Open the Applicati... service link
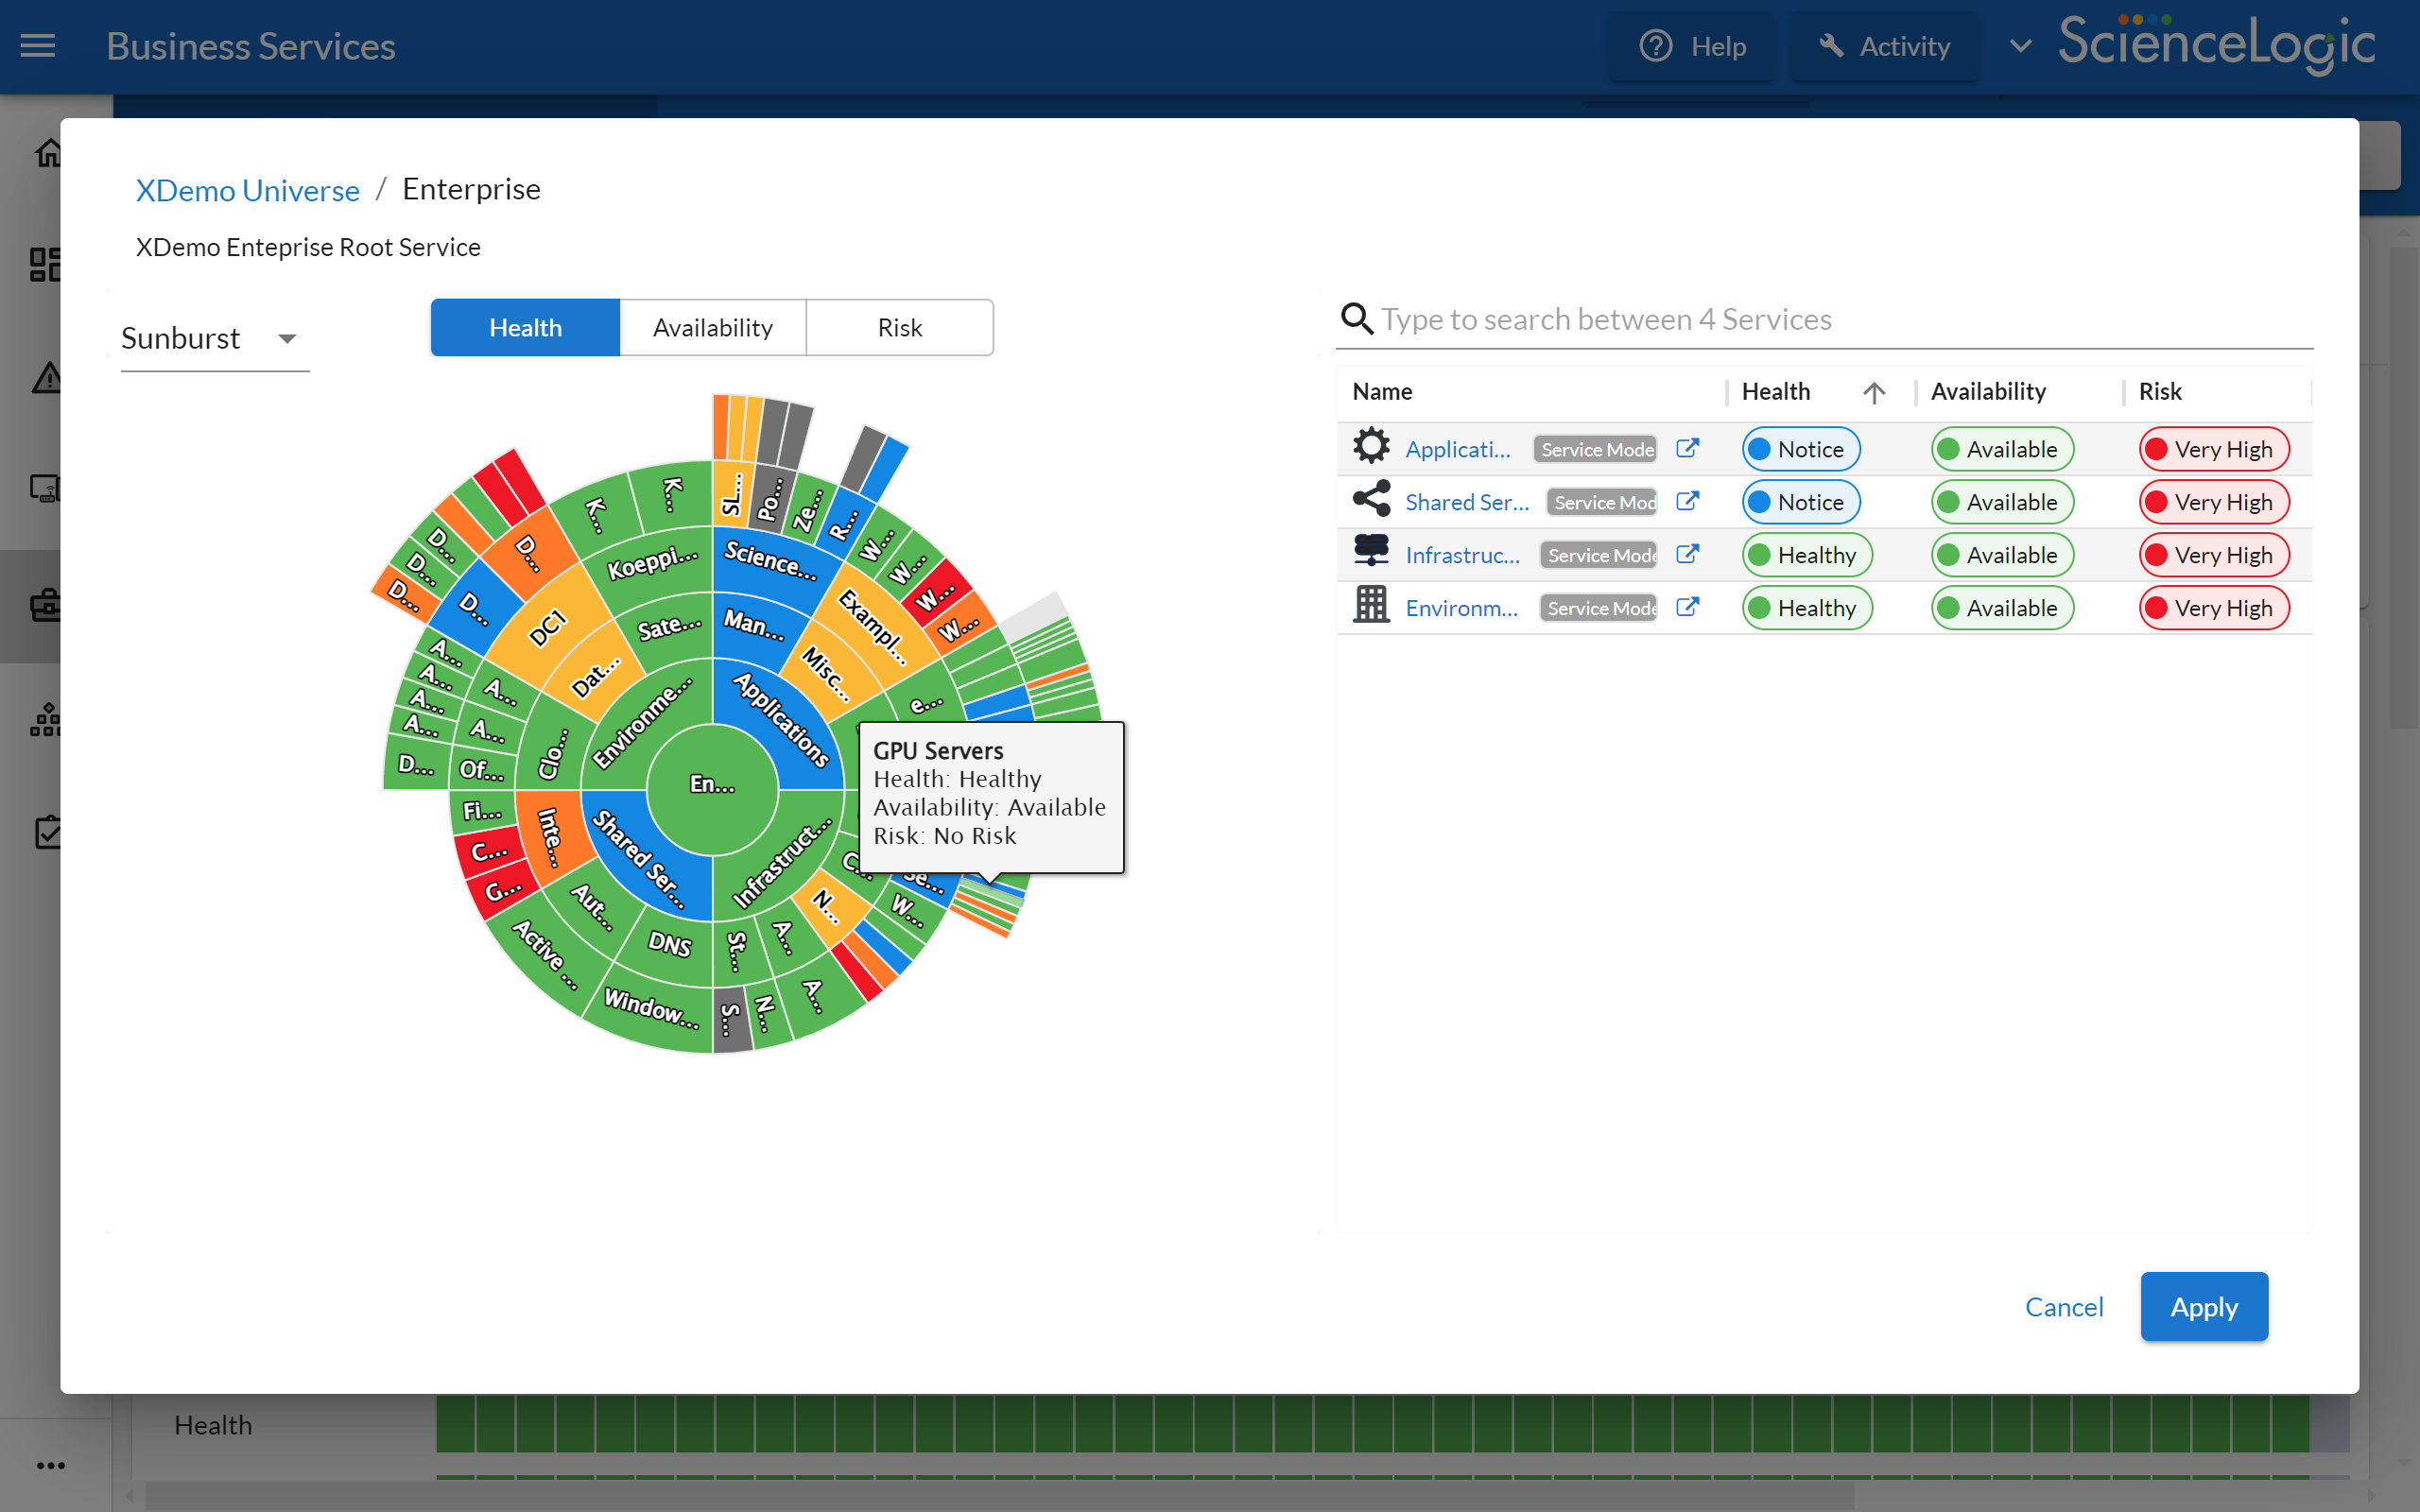The width and height of the screenshot is (2420, 1512). [1458, 449]
